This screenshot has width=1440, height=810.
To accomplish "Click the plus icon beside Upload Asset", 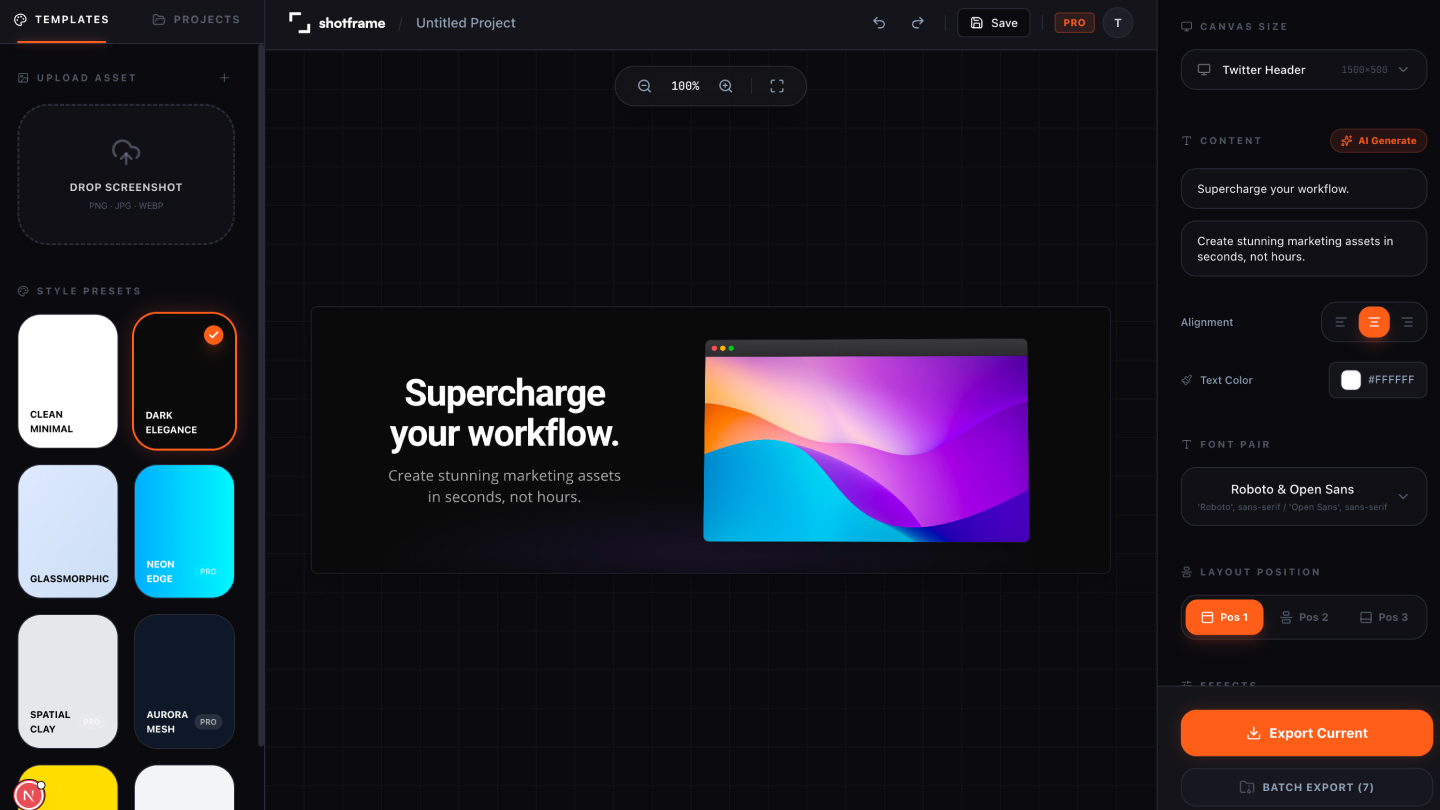I will tap(225, 78).
